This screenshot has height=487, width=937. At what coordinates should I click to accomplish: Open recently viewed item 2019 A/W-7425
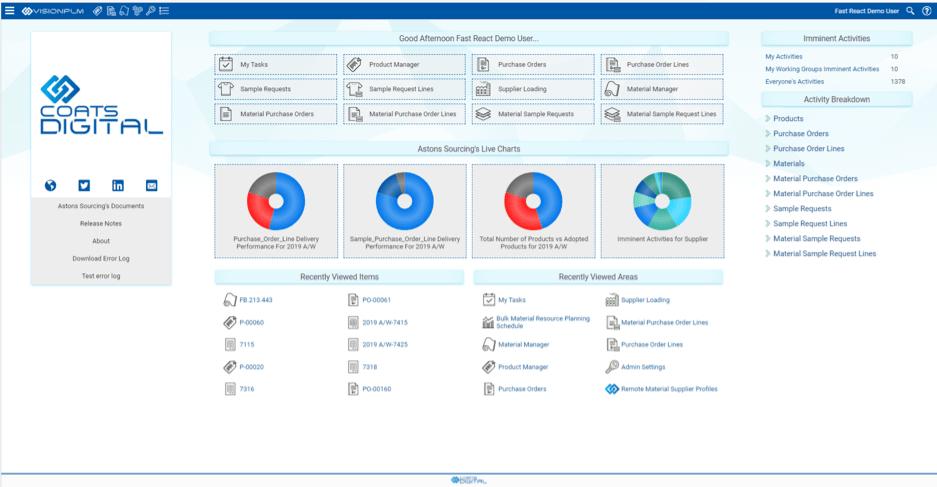378,345
